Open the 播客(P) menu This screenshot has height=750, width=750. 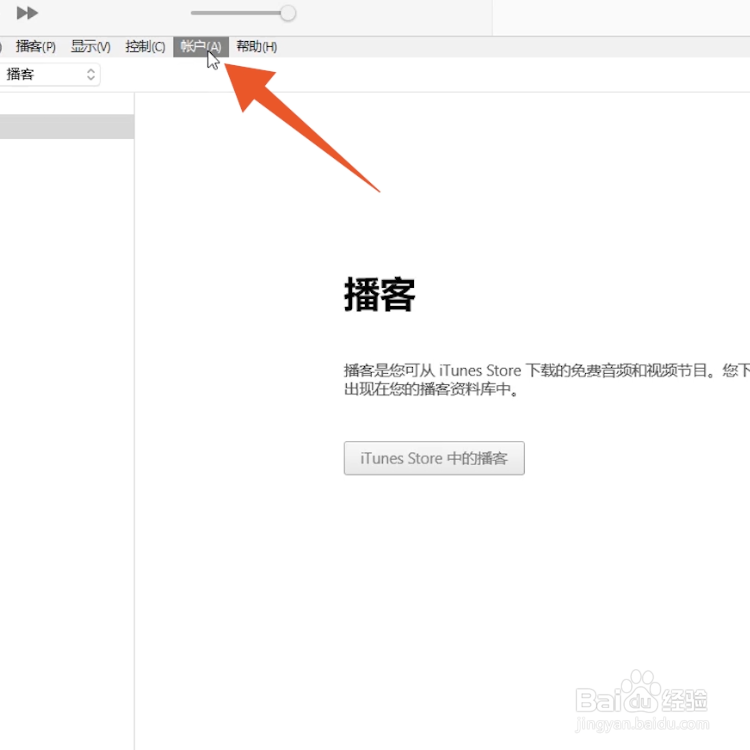[x=35, y=47]
